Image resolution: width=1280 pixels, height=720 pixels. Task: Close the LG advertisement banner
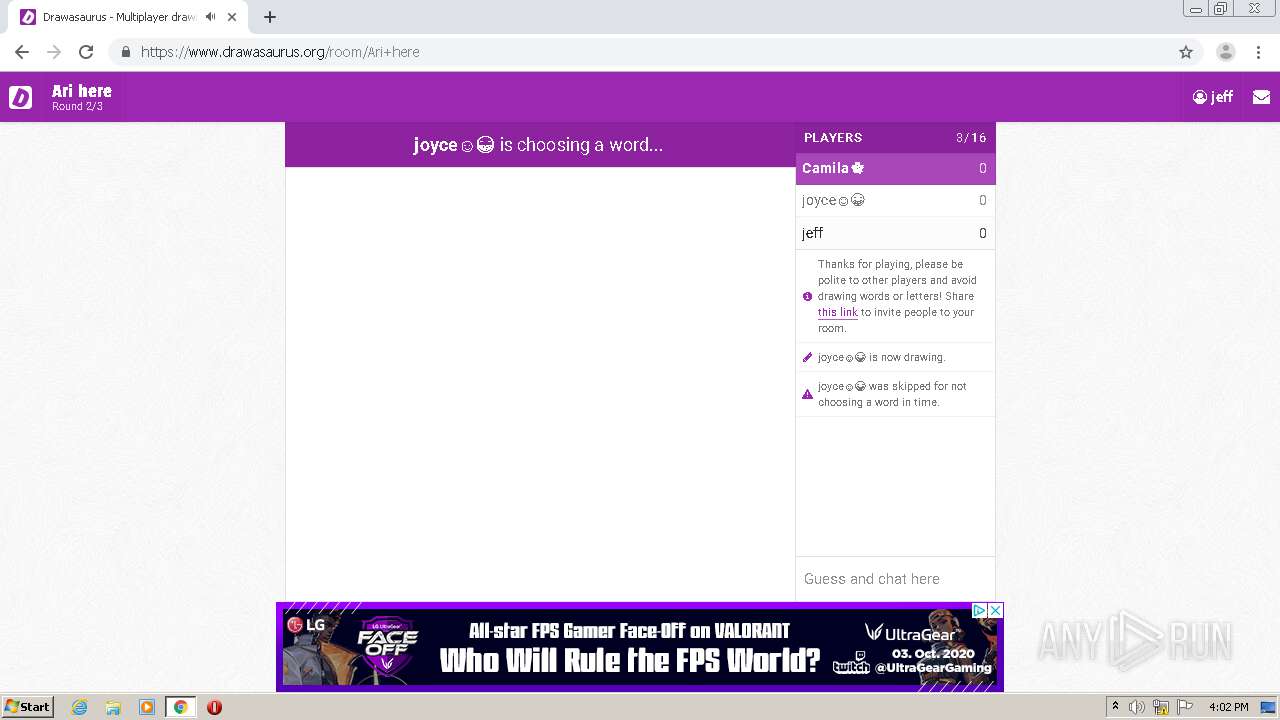click(995, 610)
